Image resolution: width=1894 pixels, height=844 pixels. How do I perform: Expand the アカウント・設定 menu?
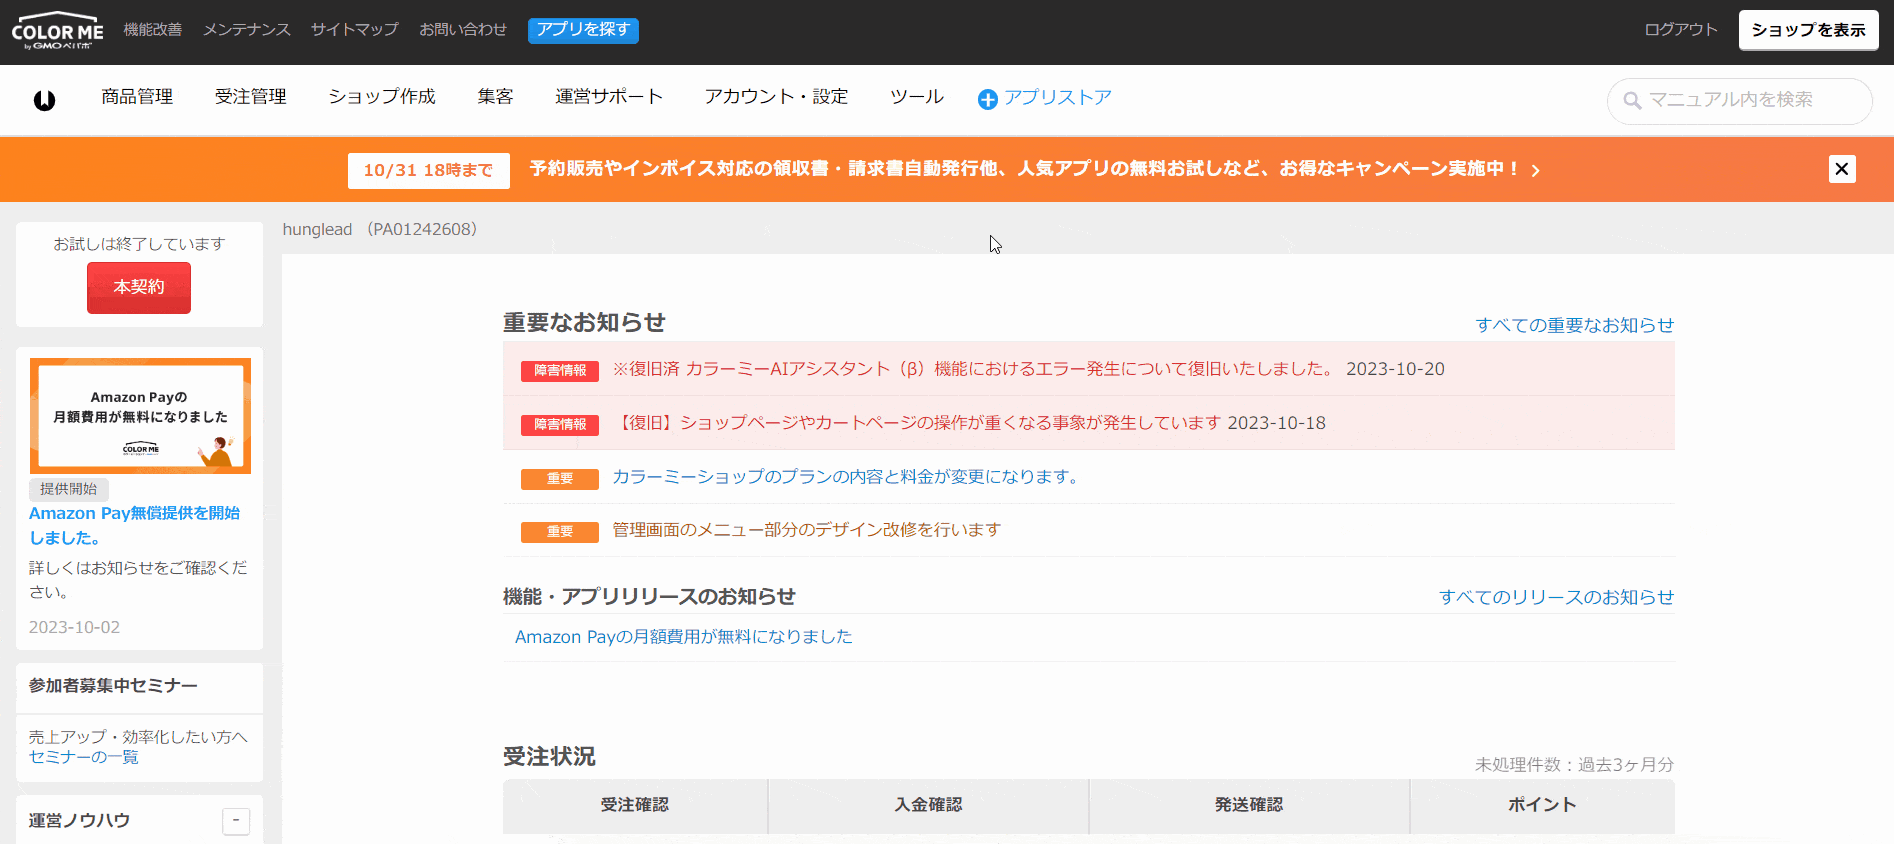pos(776,97)
